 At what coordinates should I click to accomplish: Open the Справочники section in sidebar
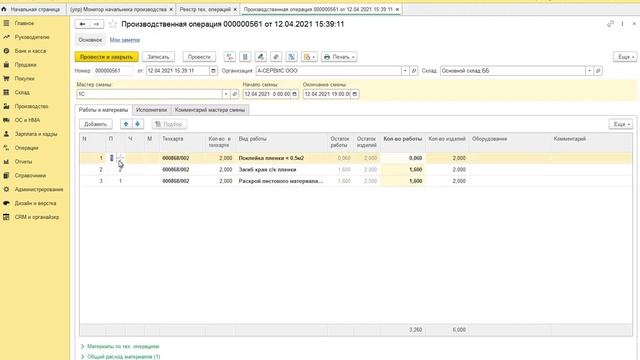click(30, 176)
